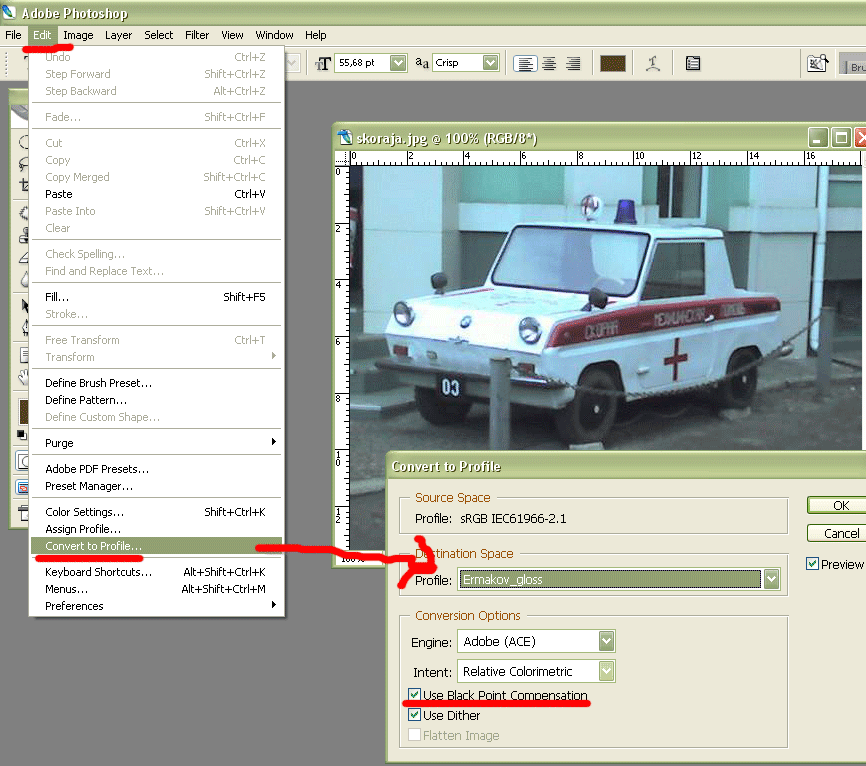Image resolution: width=866 pixels, height=766 pixels.
Task: Click the 'sRGB IEC61966-2.1' source profile text
Action: pos(513,519)
